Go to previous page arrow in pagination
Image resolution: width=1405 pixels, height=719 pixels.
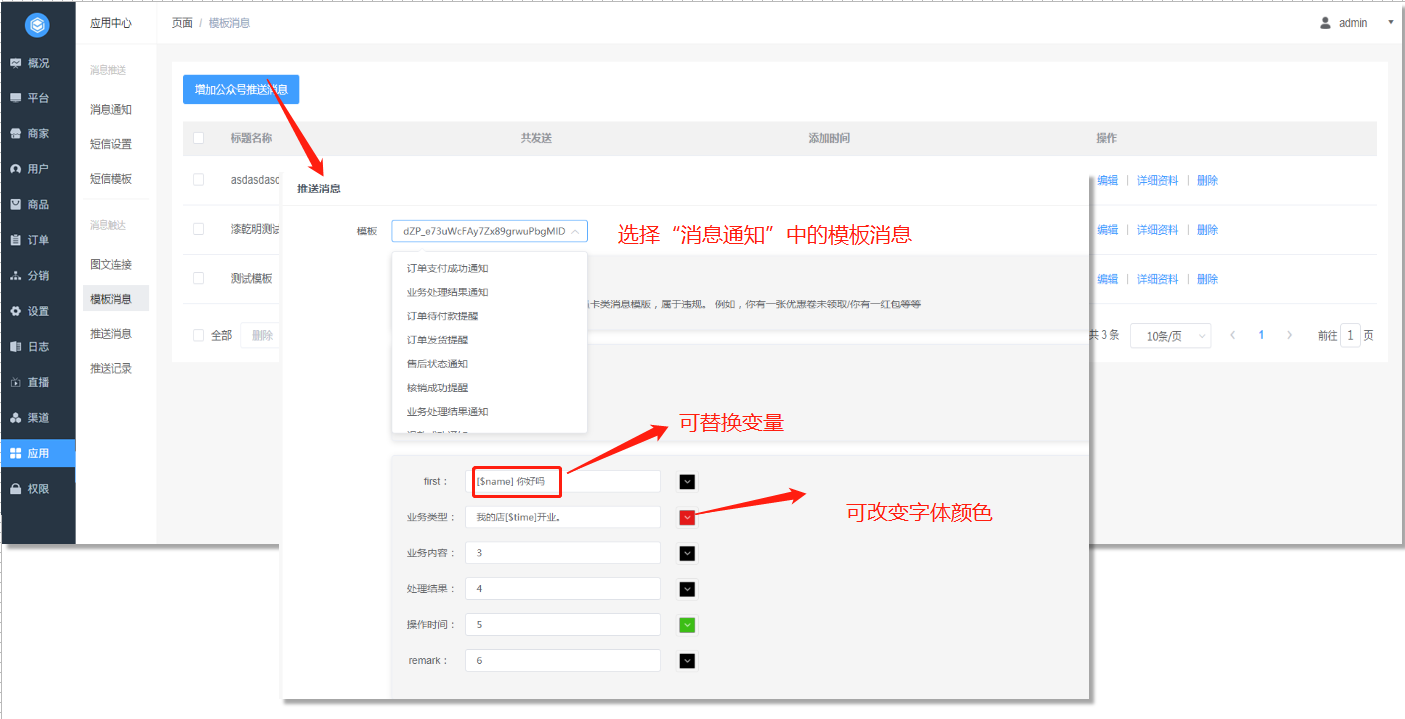(x=1232, y=335)
